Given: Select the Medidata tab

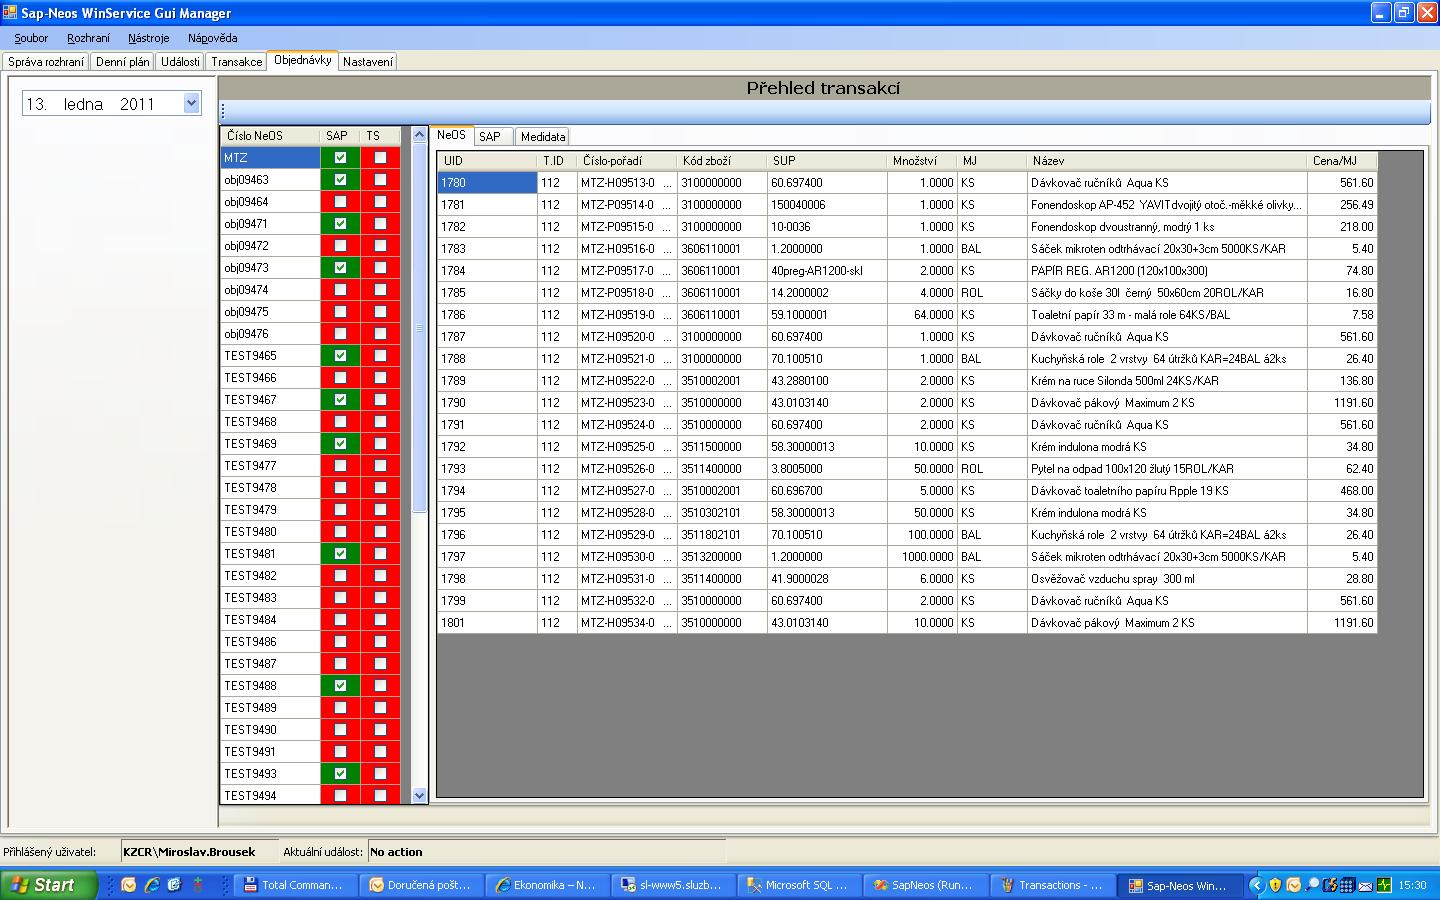Looking at the screenshot, I should (543, 137).
